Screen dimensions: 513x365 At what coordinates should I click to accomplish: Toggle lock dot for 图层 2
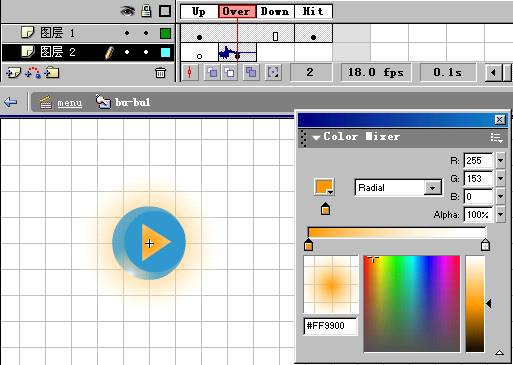tap(146, 52)
